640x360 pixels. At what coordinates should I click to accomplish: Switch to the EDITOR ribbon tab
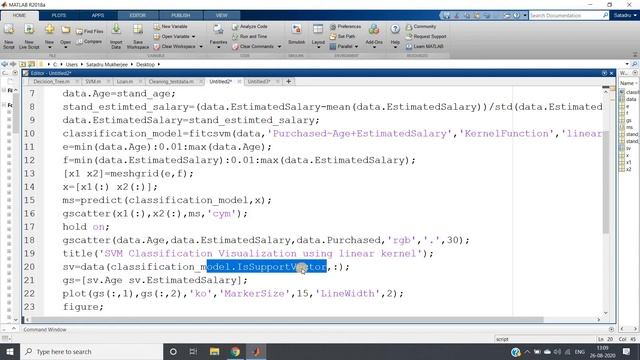click(138, 16)
